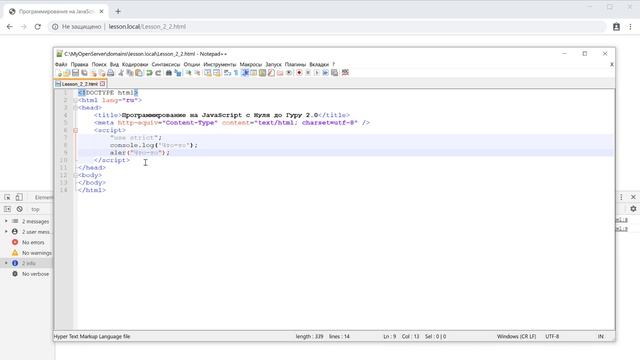Open Chrome's three-dot menu
640x360 pixels.
click(630, 27)
